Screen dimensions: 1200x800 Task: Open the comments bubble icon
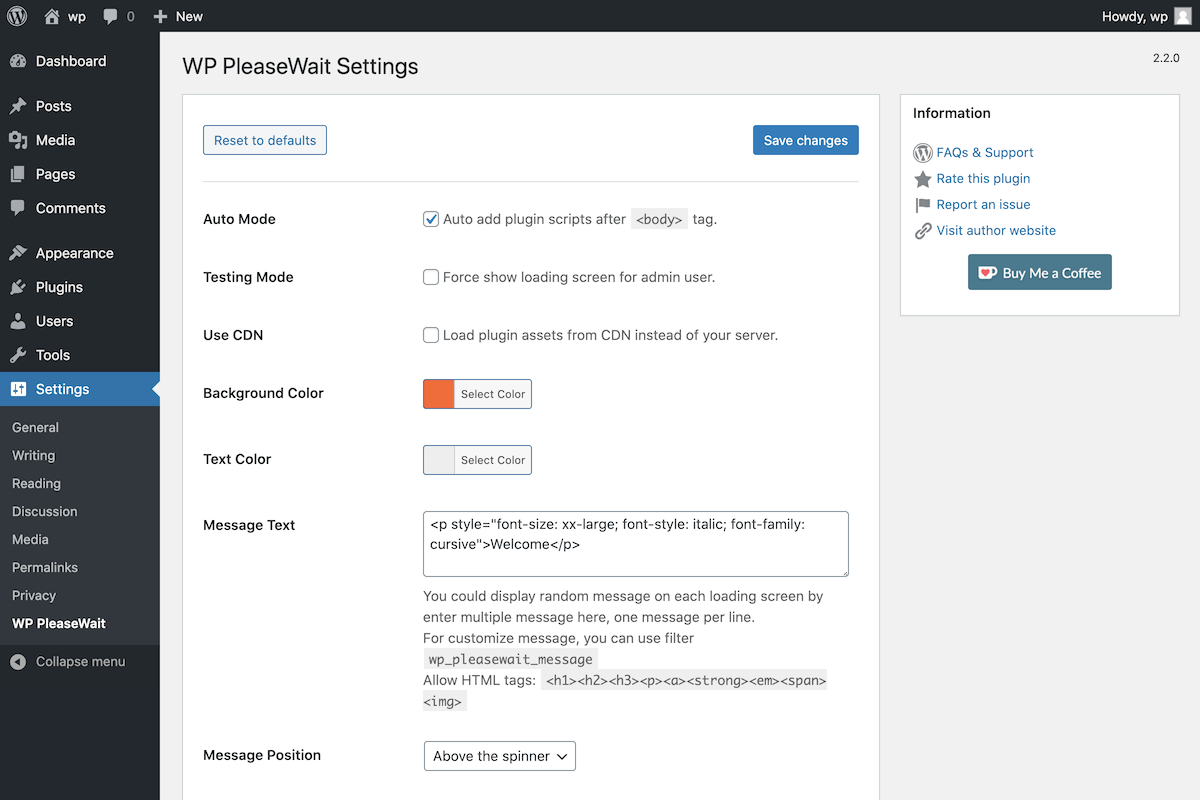pos(111,16)
